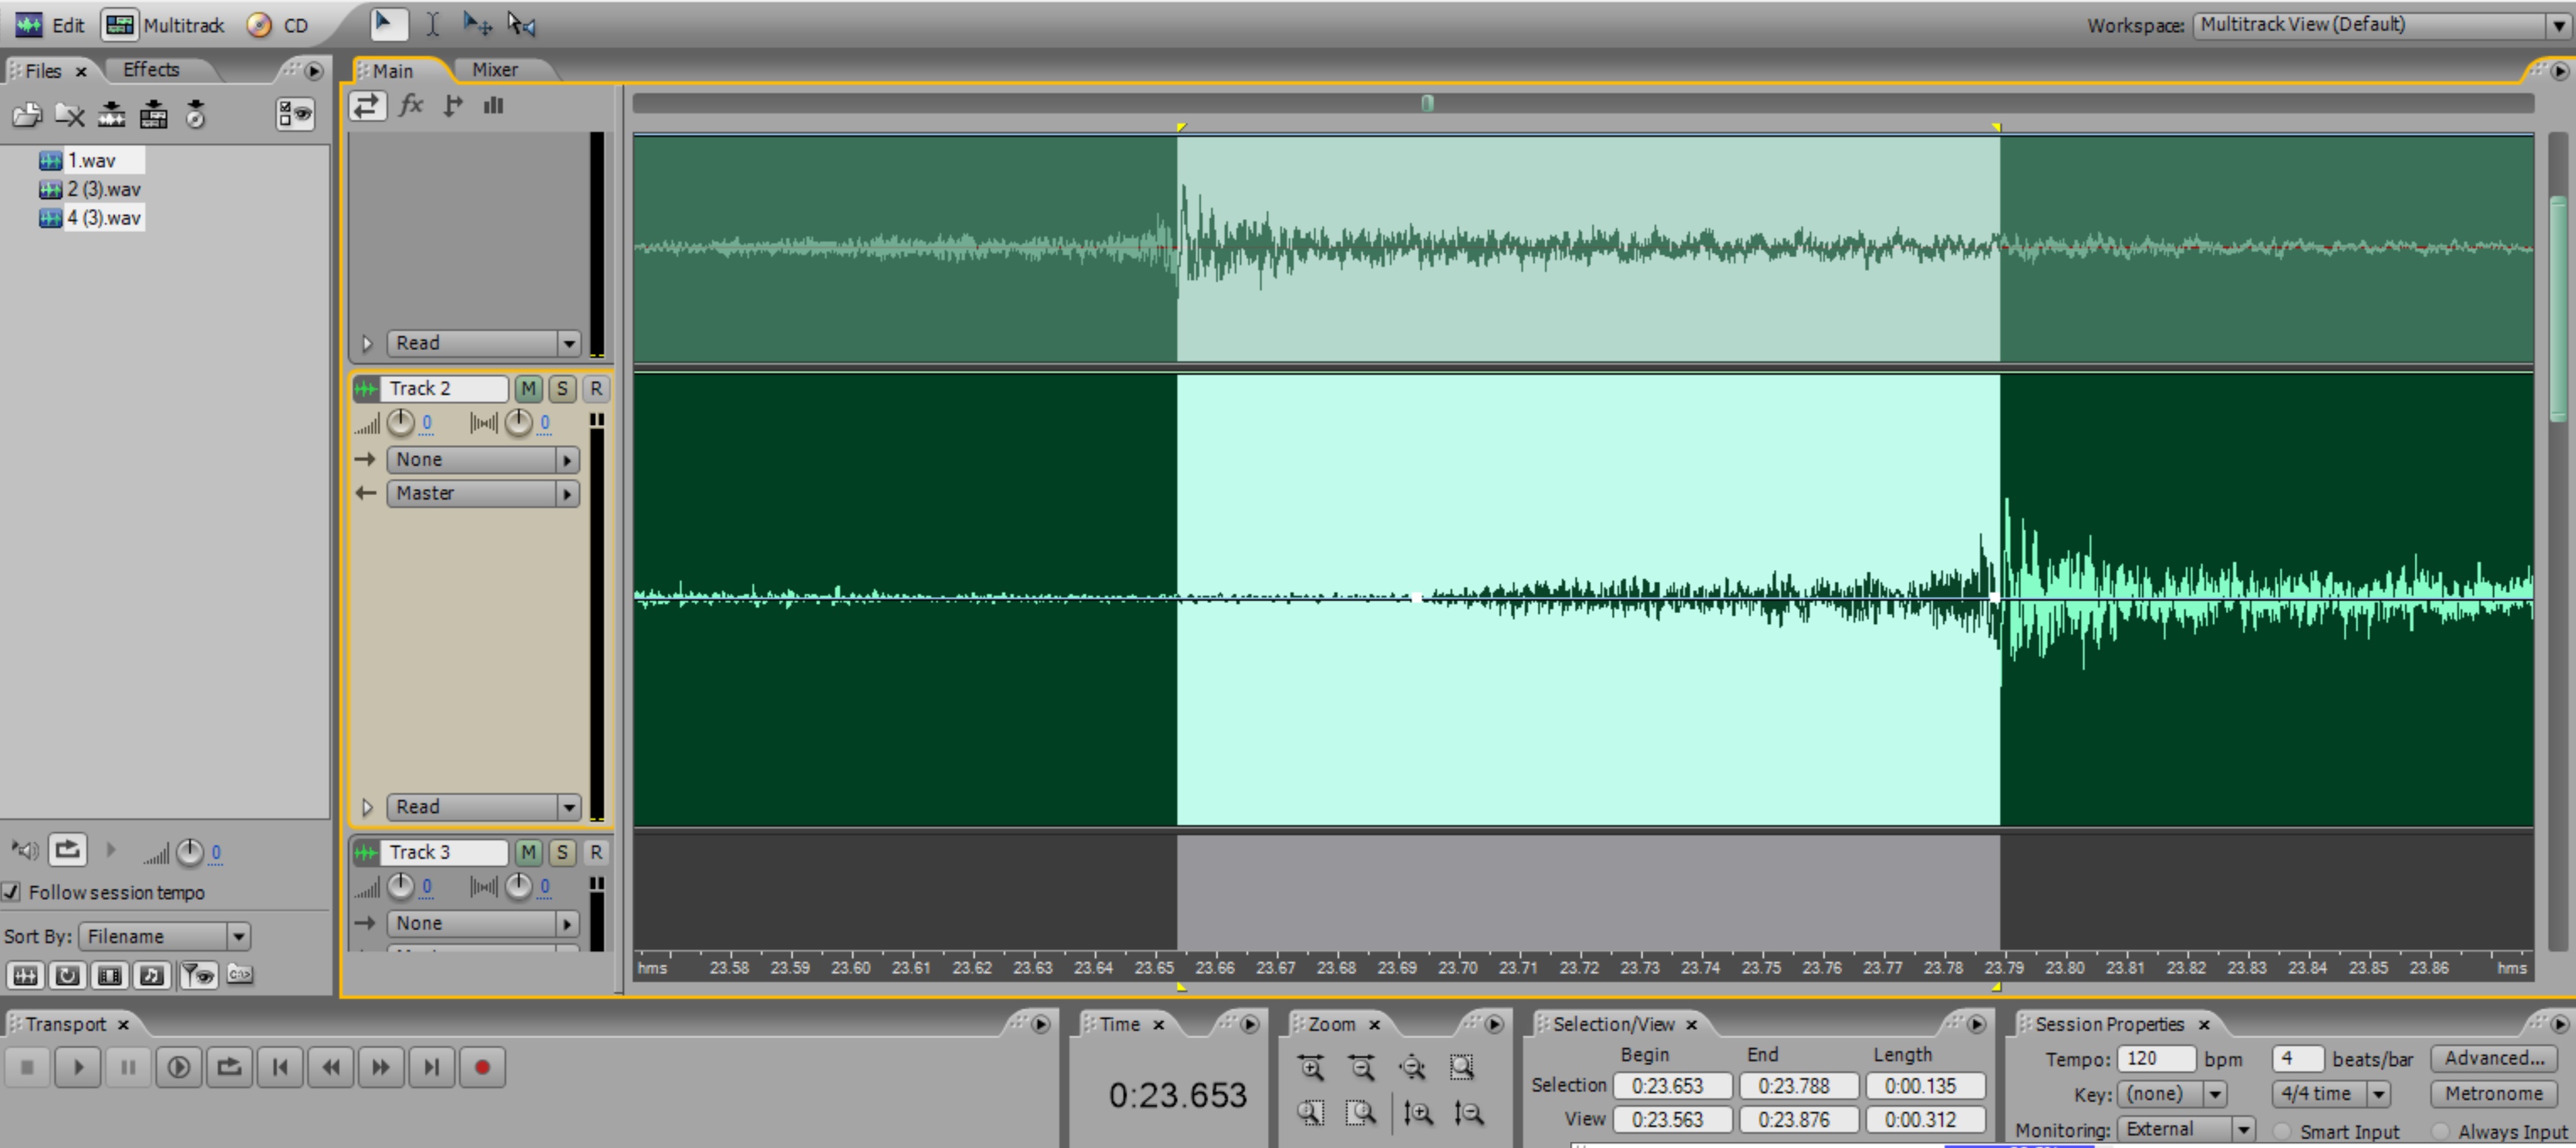Click the Loop Play button in Transport
Screen dimensions: 2576x1148
click(229, 1067)
